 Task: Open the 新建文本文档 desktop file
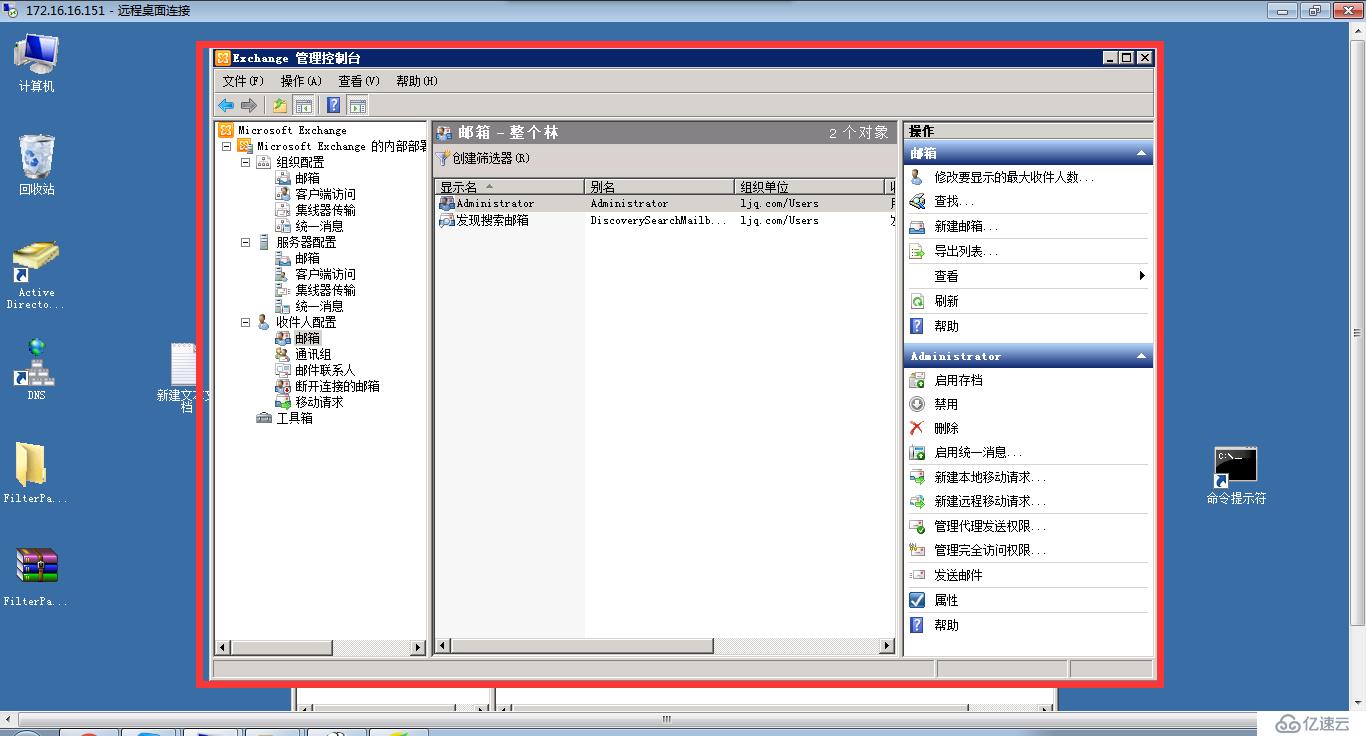tap(185, 378)
